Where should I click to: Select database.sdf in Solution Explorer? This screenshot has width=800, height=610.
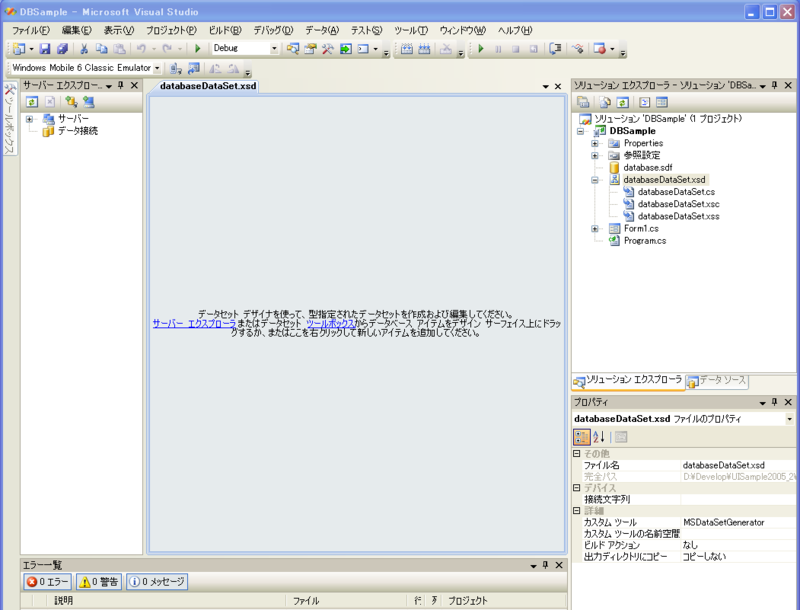click(647, 167)
